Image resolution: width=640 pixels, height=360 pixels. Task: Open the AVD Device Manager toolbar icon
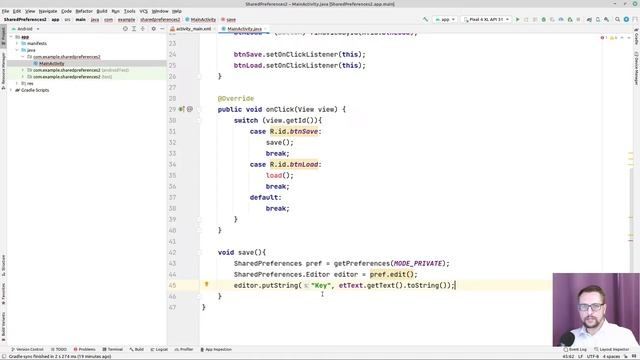[x=598, y=19]
